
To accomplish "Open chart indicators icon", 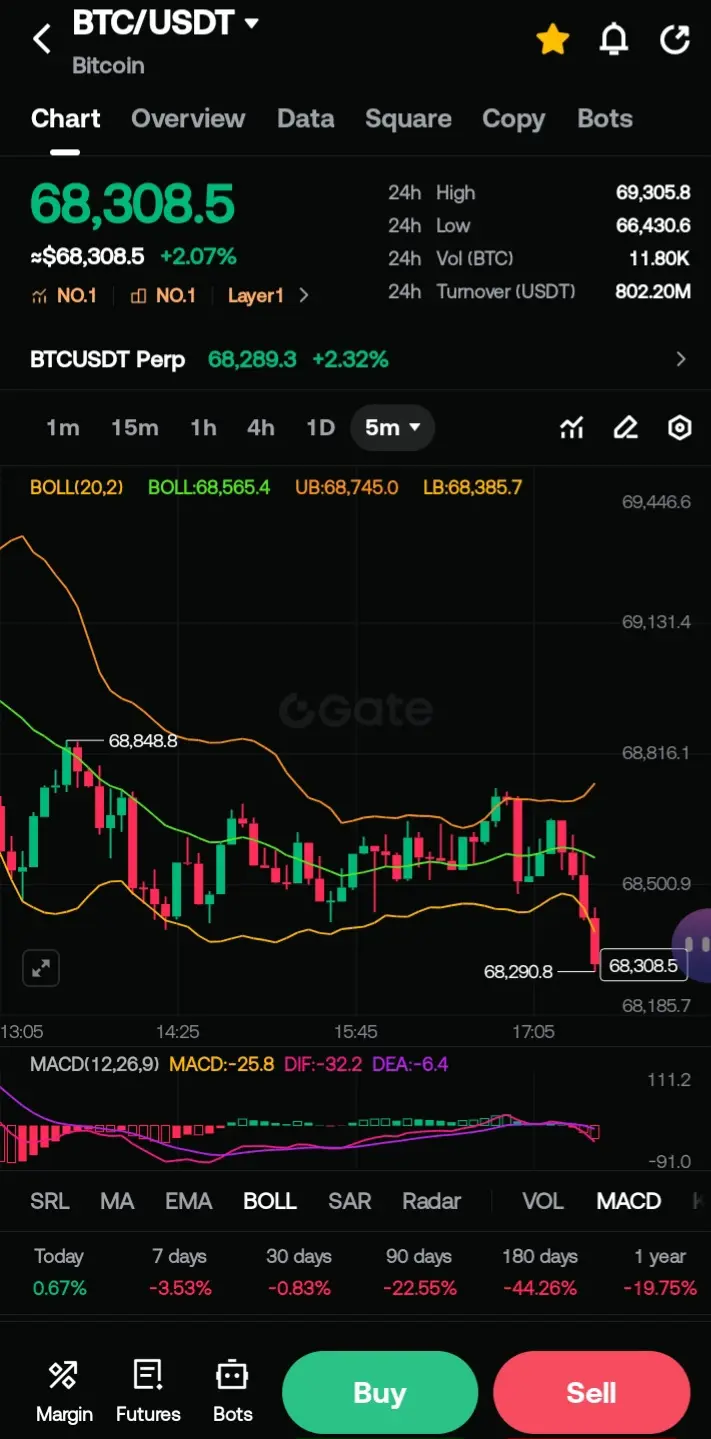I will (571, 428).
